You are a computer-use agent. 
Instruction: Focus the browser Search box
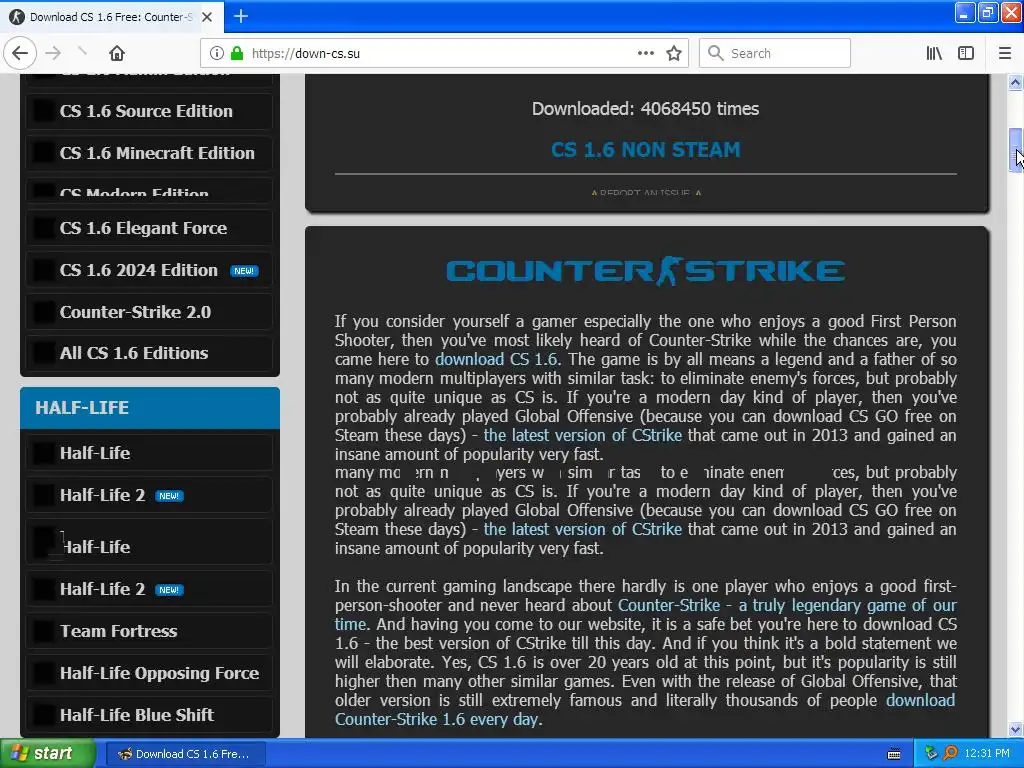775,53
